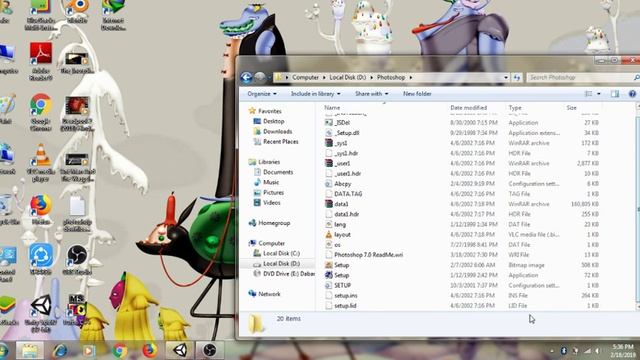Select Firefox desktop shortcut

click(41, 209)
